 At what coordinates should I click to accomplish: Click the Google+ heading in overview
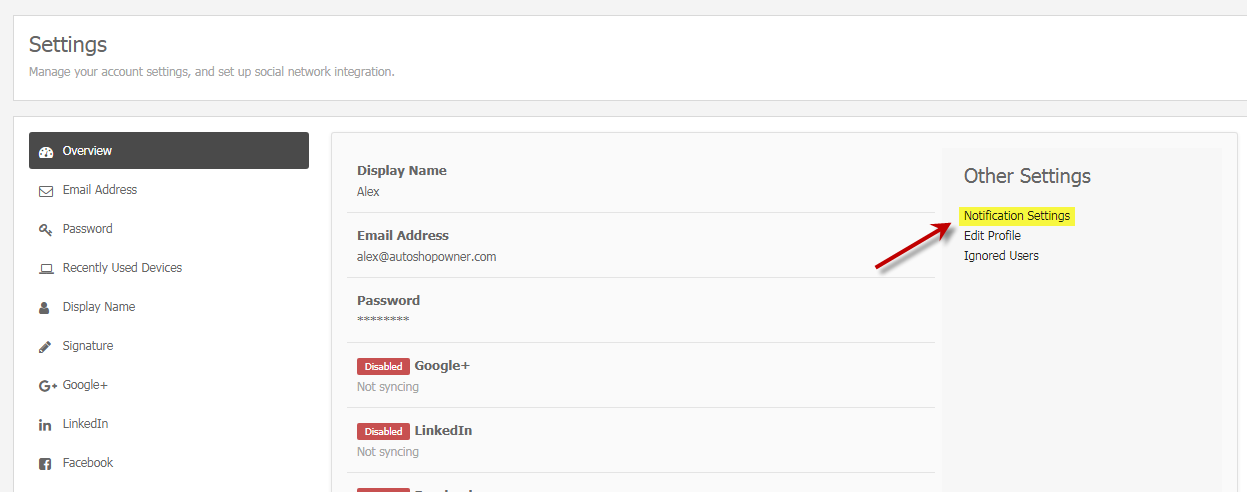click(442, 366)
